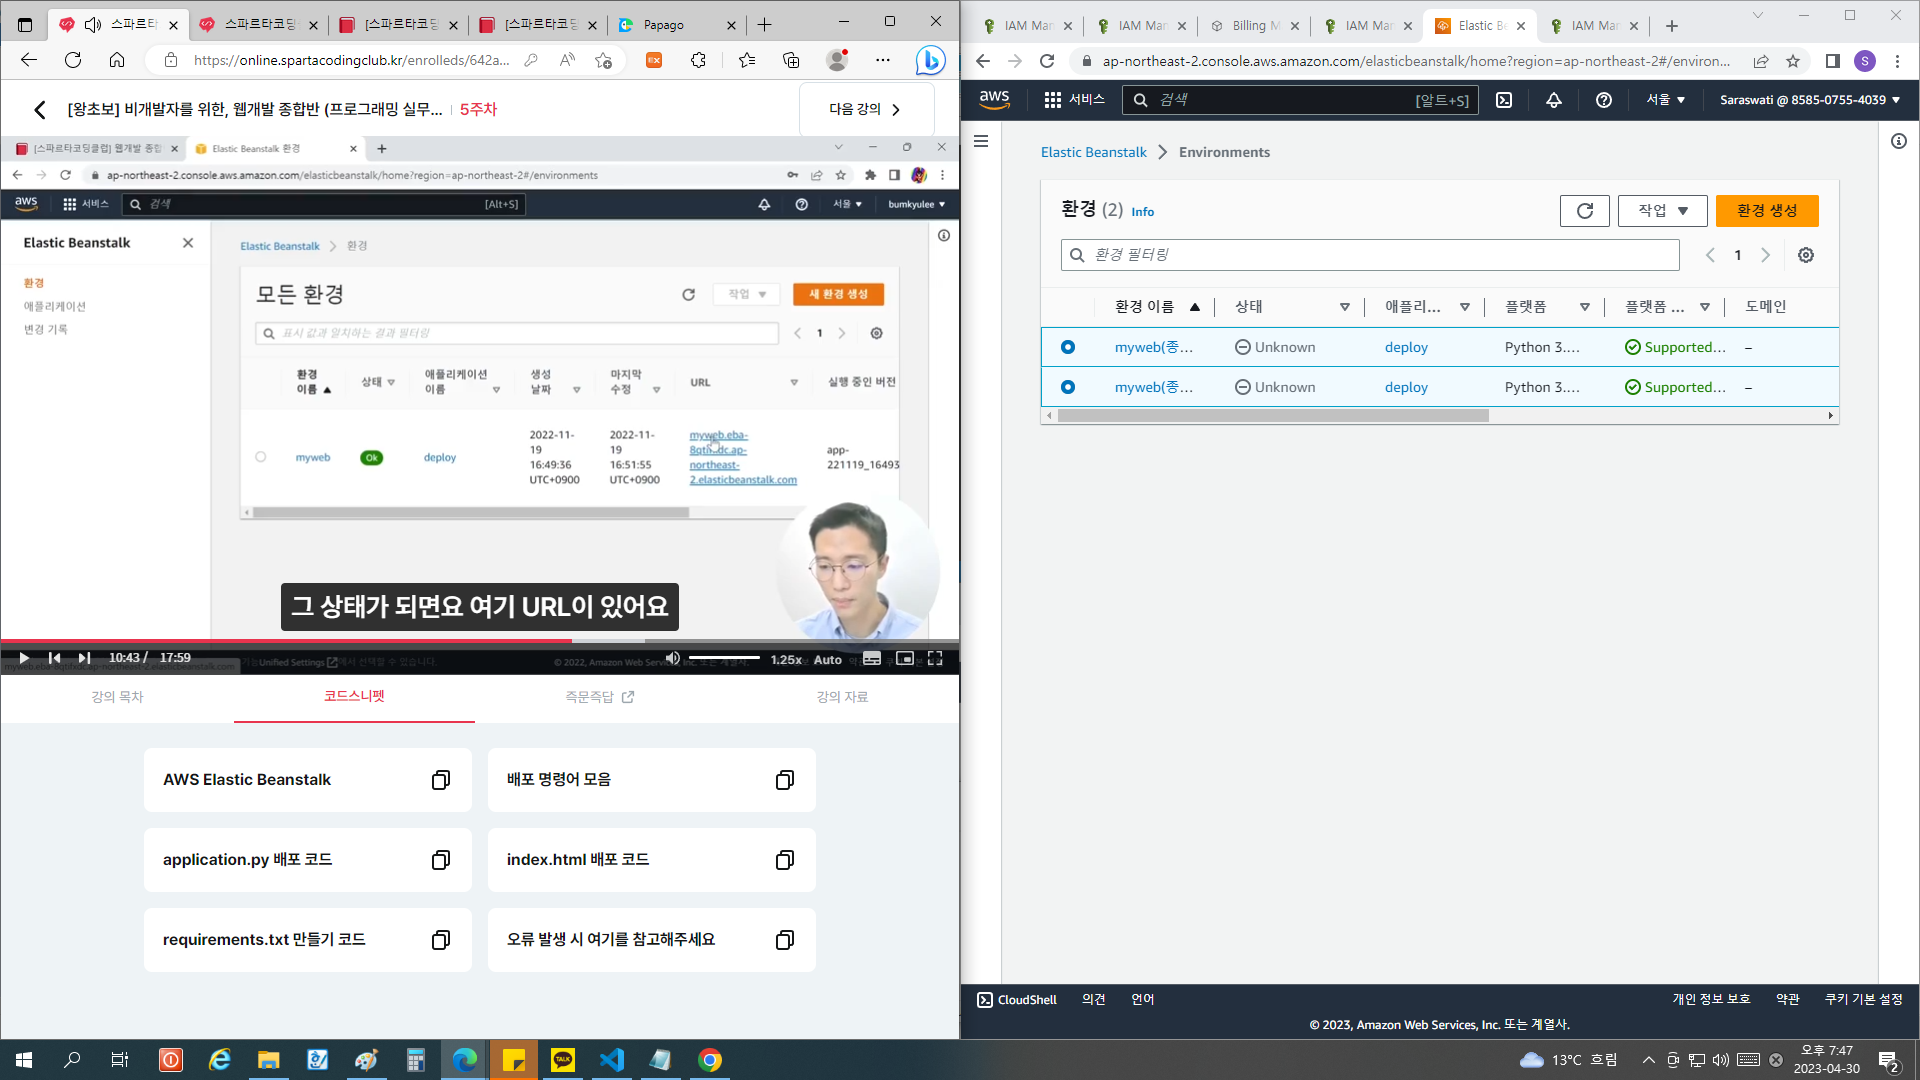Open 서울 region selector dropdown
1920x1080 pixels.
point(1666,100)
